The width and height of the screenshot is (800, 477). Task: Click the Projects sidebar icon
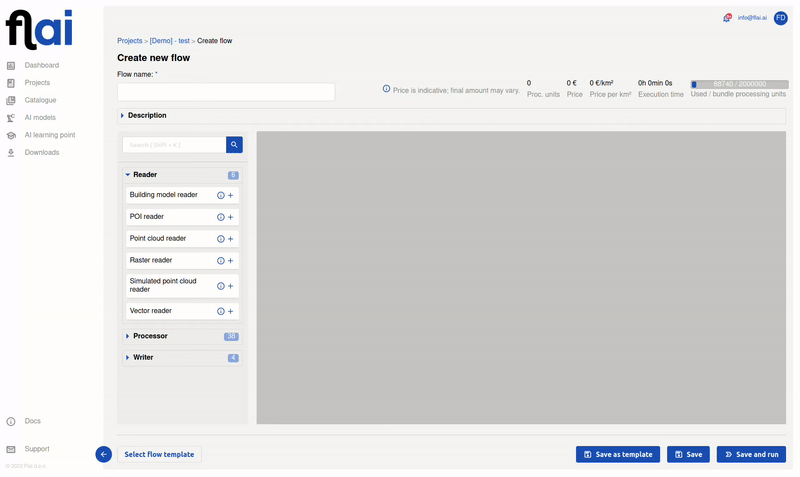[11, 83]
